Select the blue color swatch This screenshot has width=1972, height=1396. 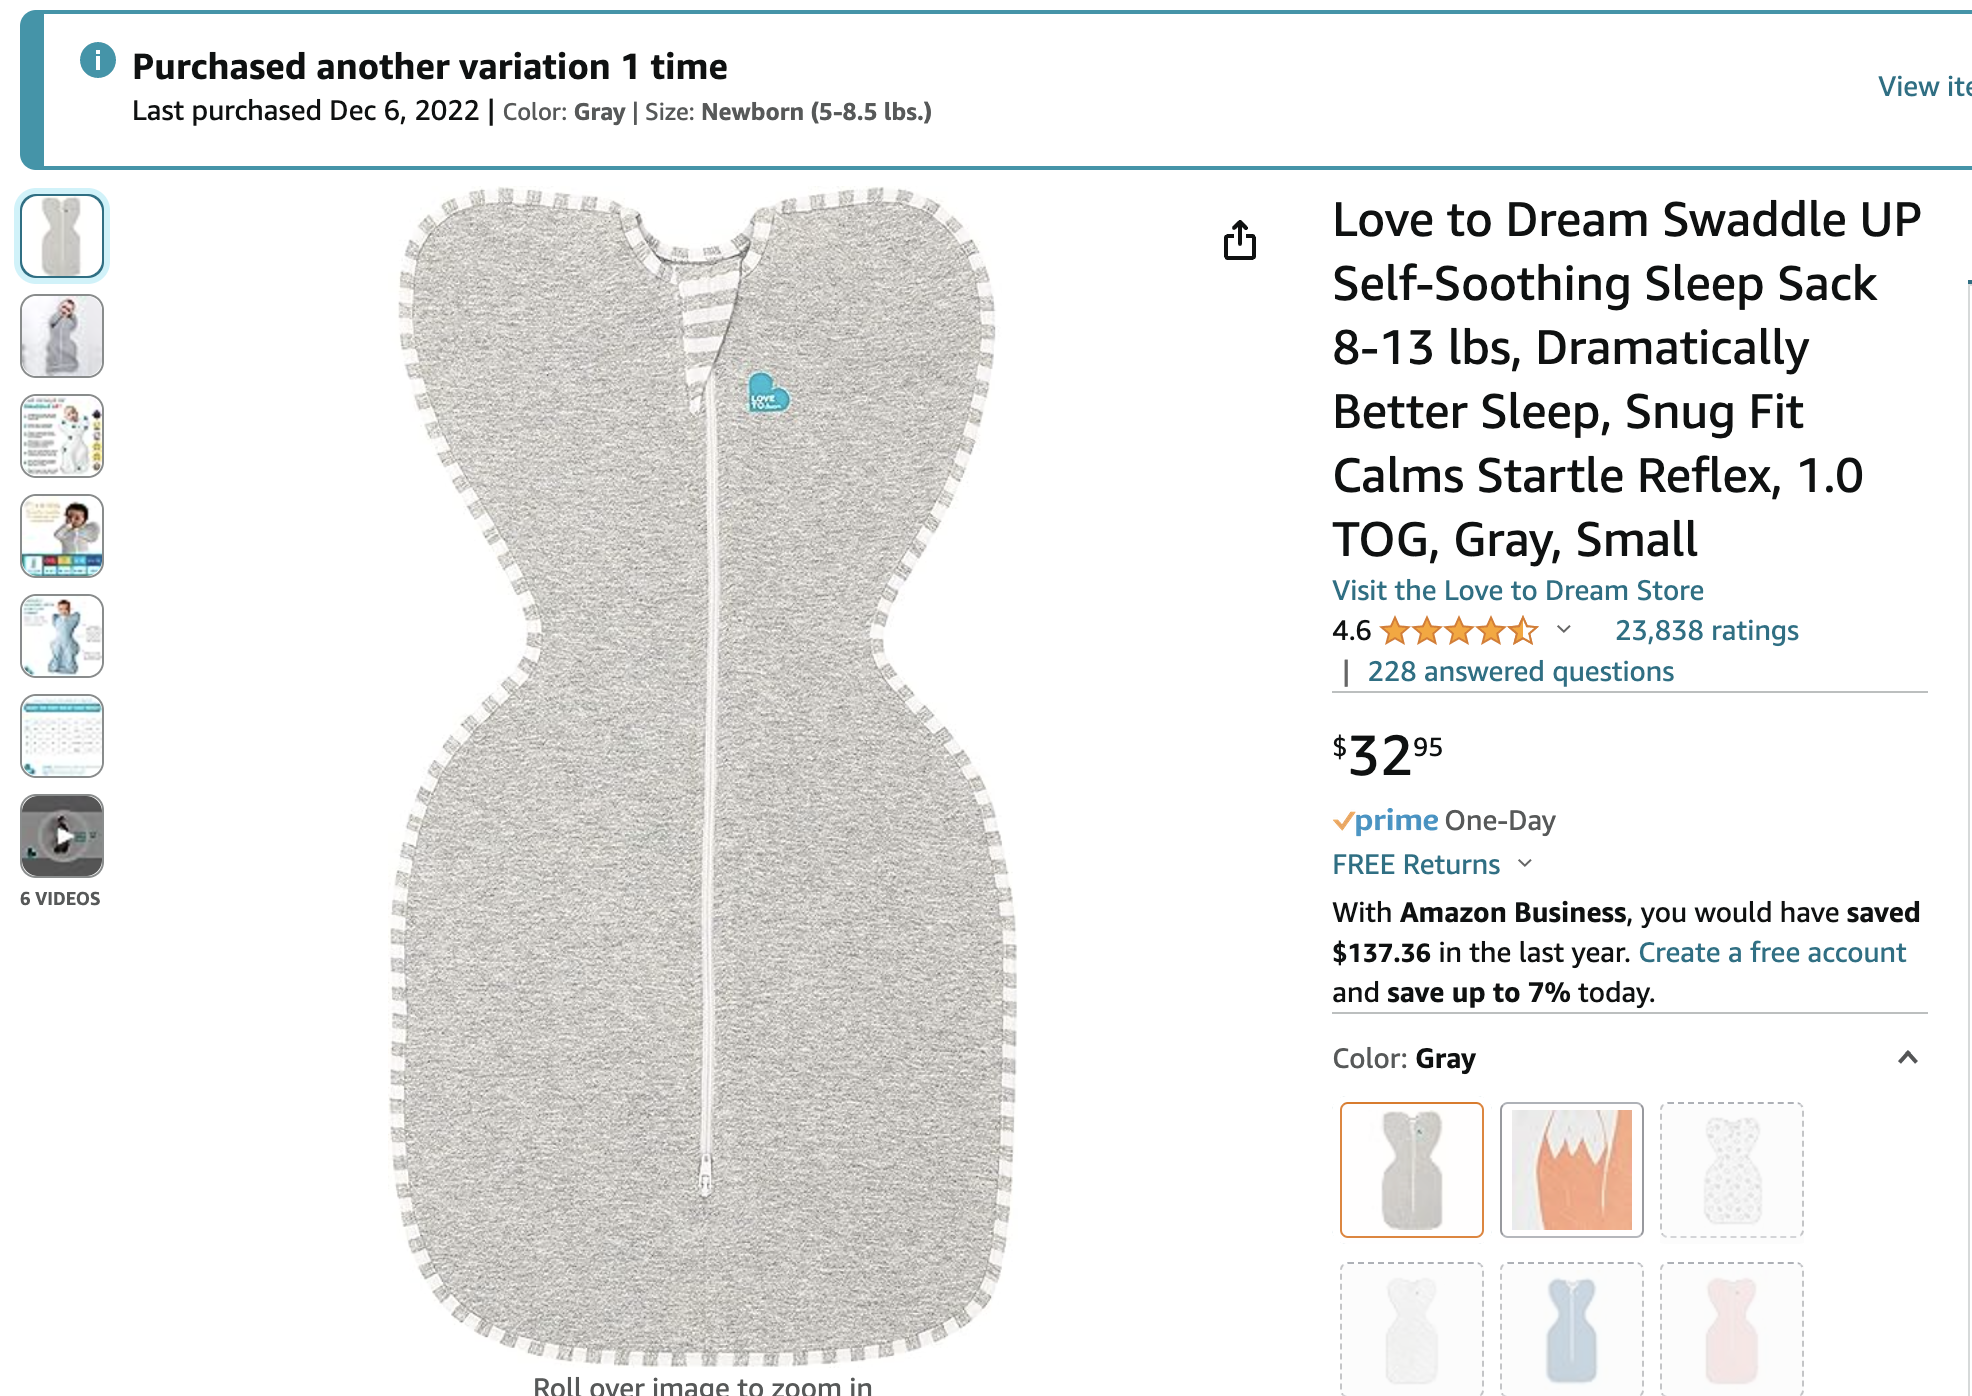point(1571,1330)
